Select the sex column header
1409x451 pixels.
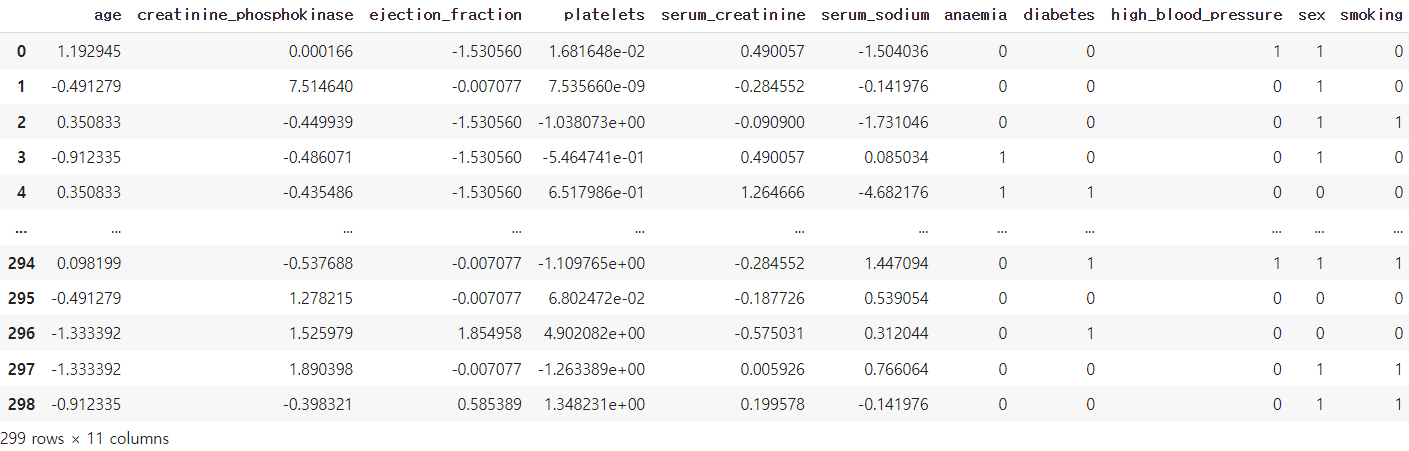point(1310,15)
